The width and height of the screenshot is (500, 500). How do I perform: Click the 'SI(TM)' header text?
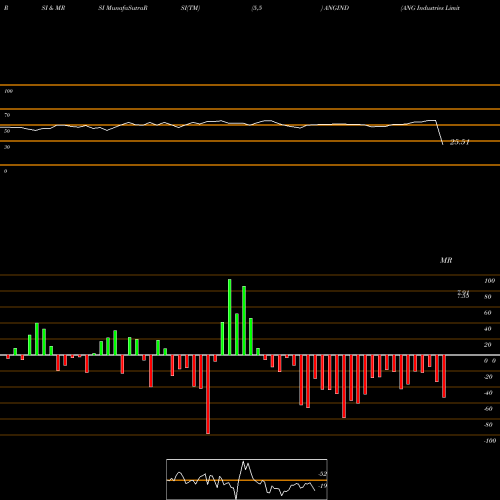(x=190, y=8)
